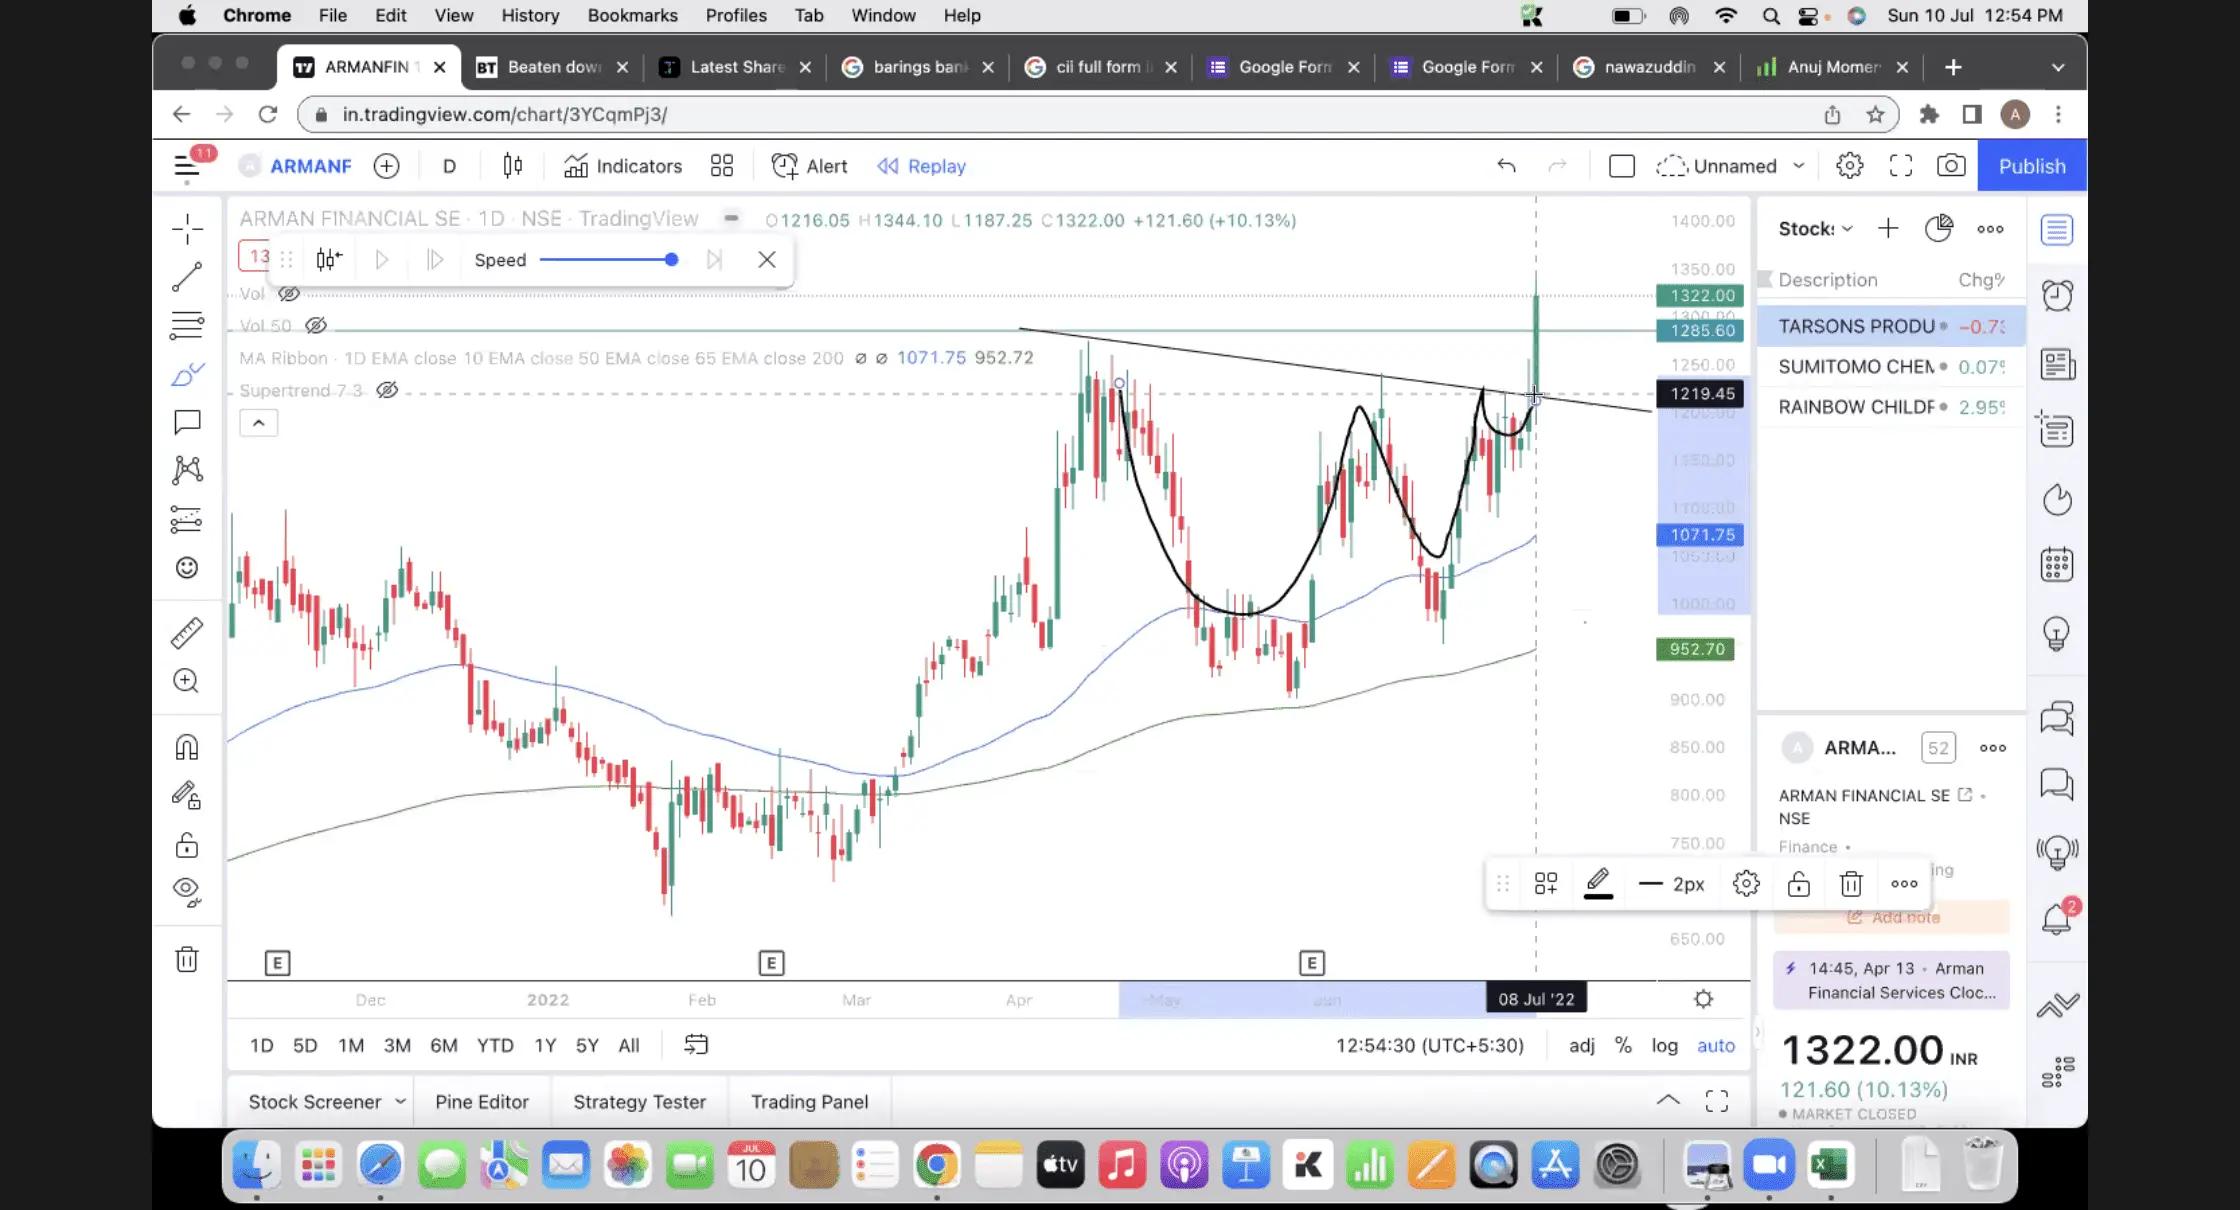2240x1210 pixels.
Task: Open the Indicators panel
Action: tap(622, 166)
